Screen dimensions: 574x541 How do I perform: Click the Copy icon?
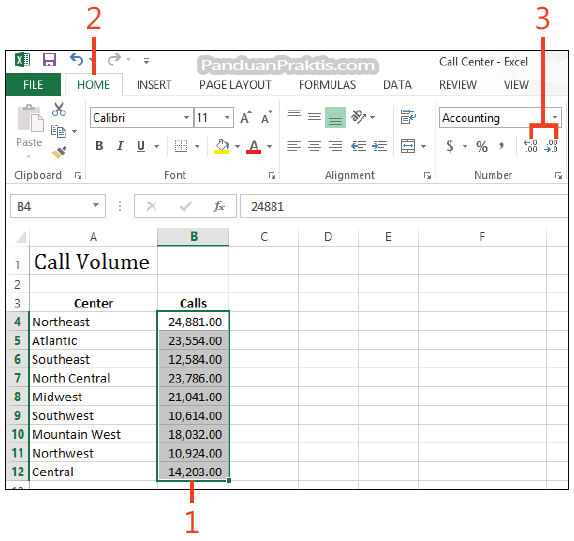point(59,131)
